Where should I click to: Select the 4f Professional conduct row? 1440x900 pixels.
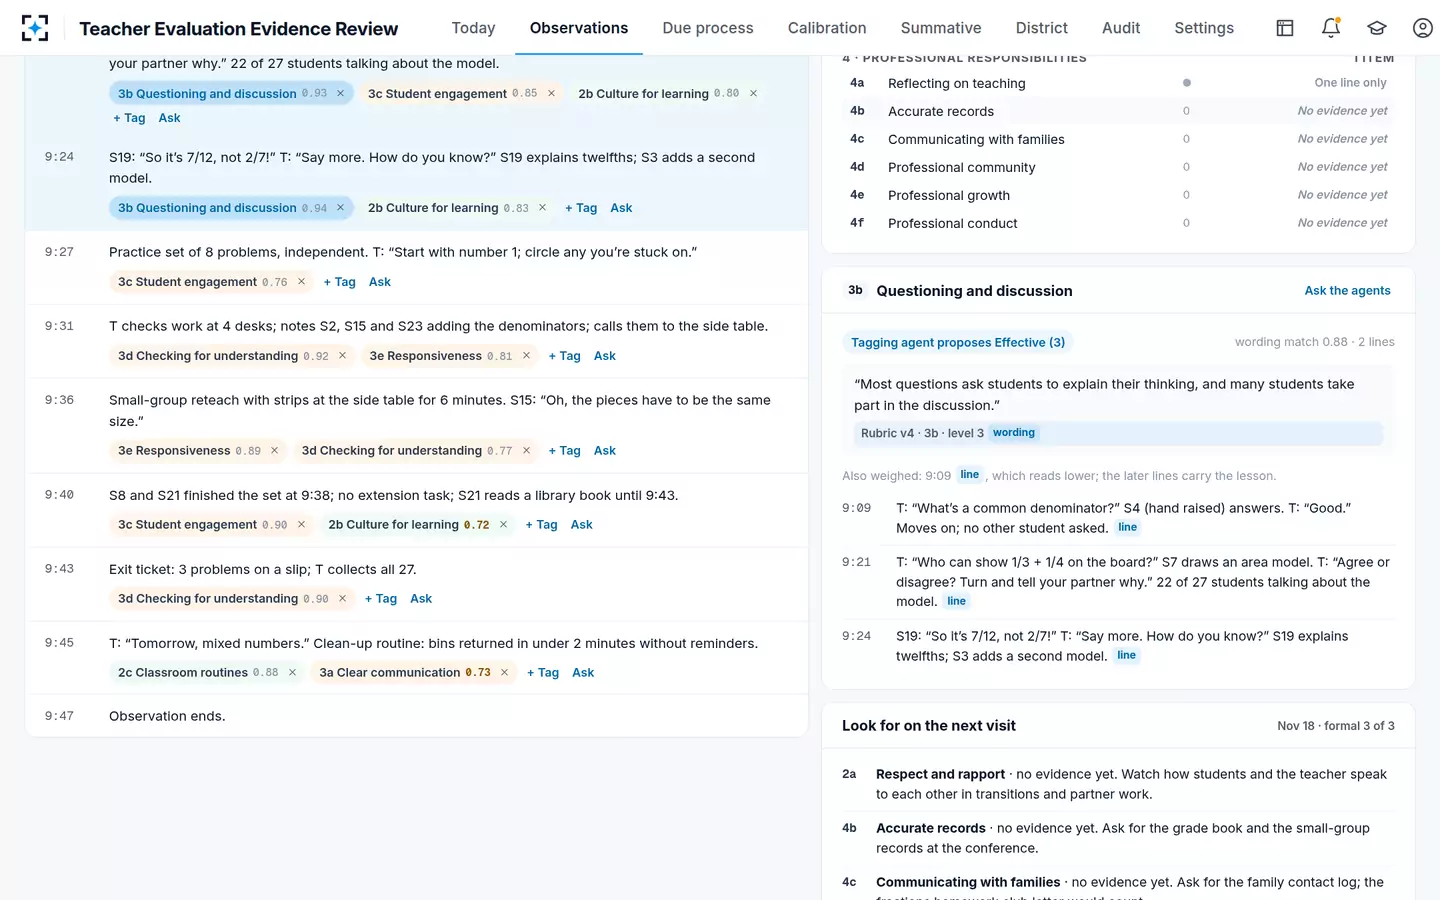[x=1118, y=223]
